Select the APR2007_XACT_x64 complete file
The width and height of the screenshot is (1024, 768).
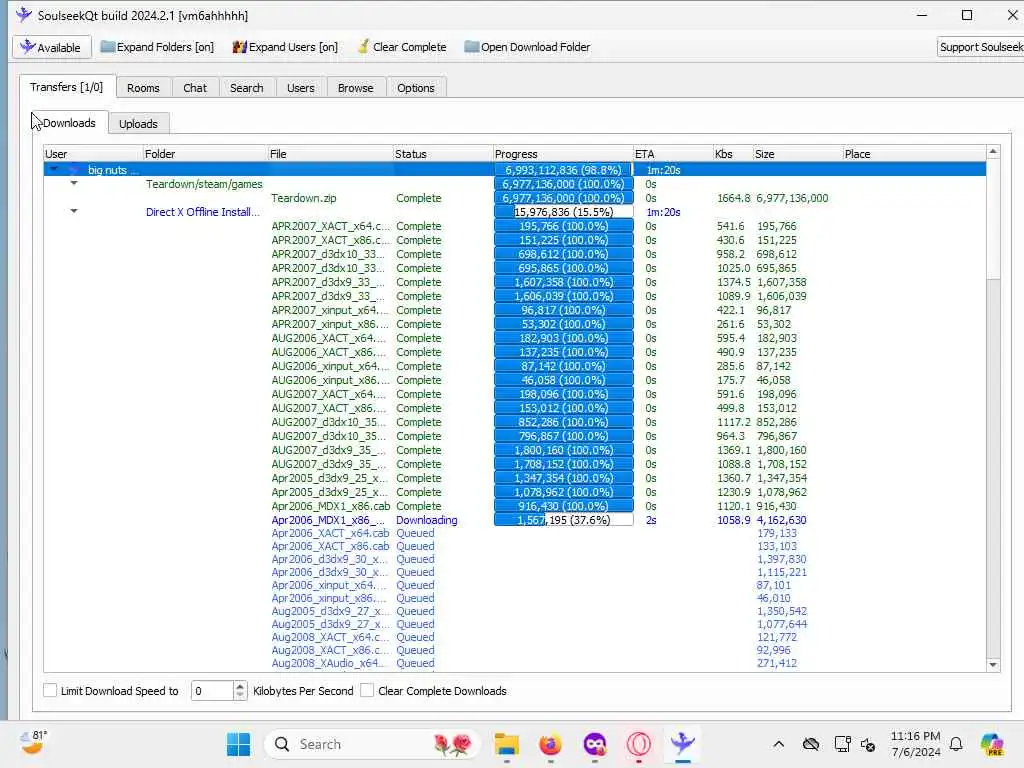click(x=515, y=226)
